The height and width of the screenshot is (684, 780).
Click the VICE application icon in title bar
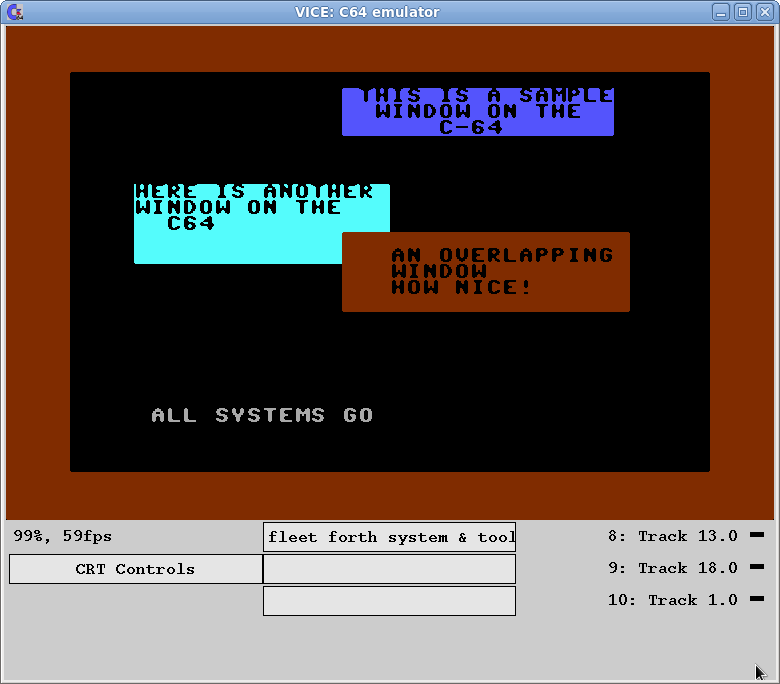pyautogui.click(x=14, y=12)
